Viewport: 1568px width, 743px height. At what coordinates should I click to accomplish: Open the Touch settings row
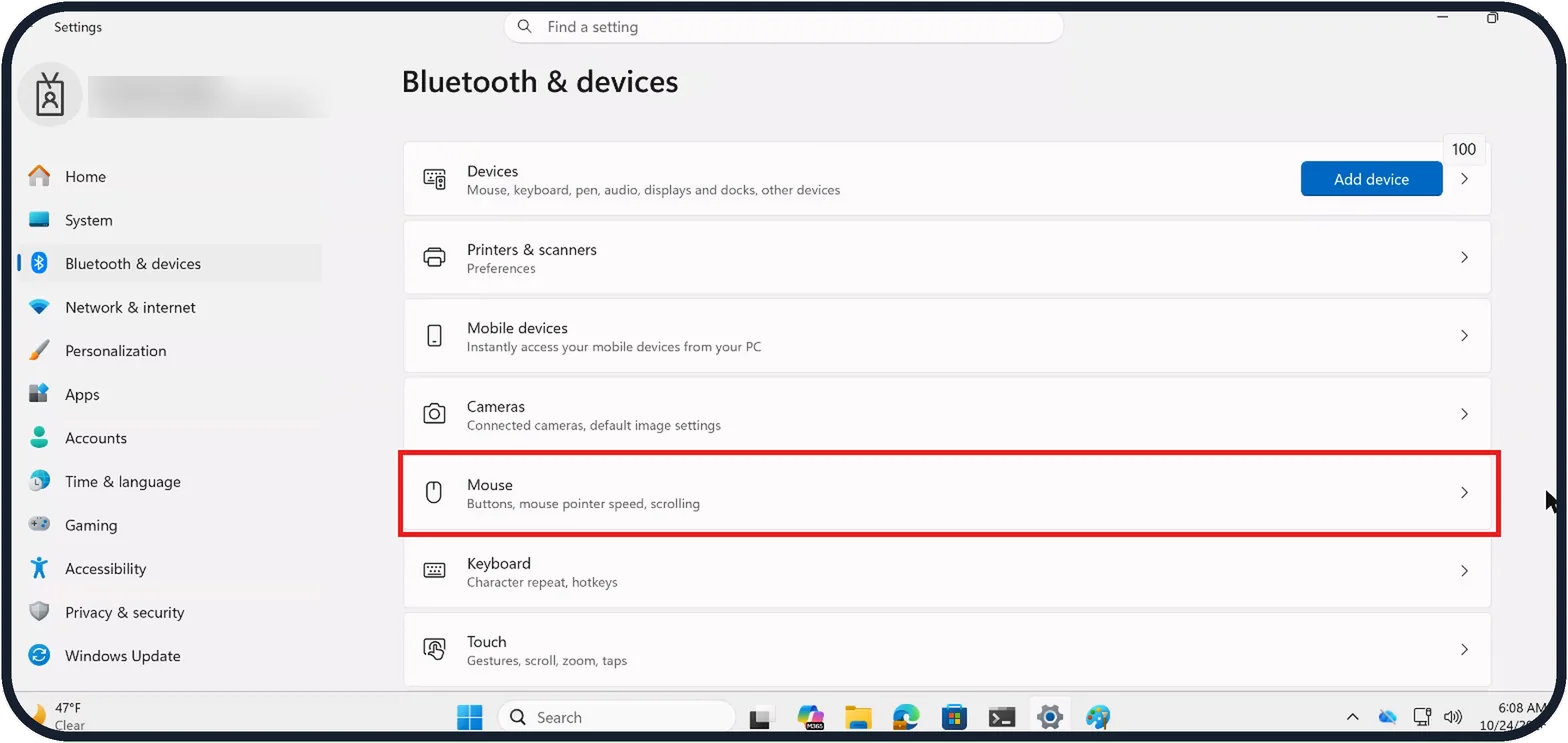point(947,649)
